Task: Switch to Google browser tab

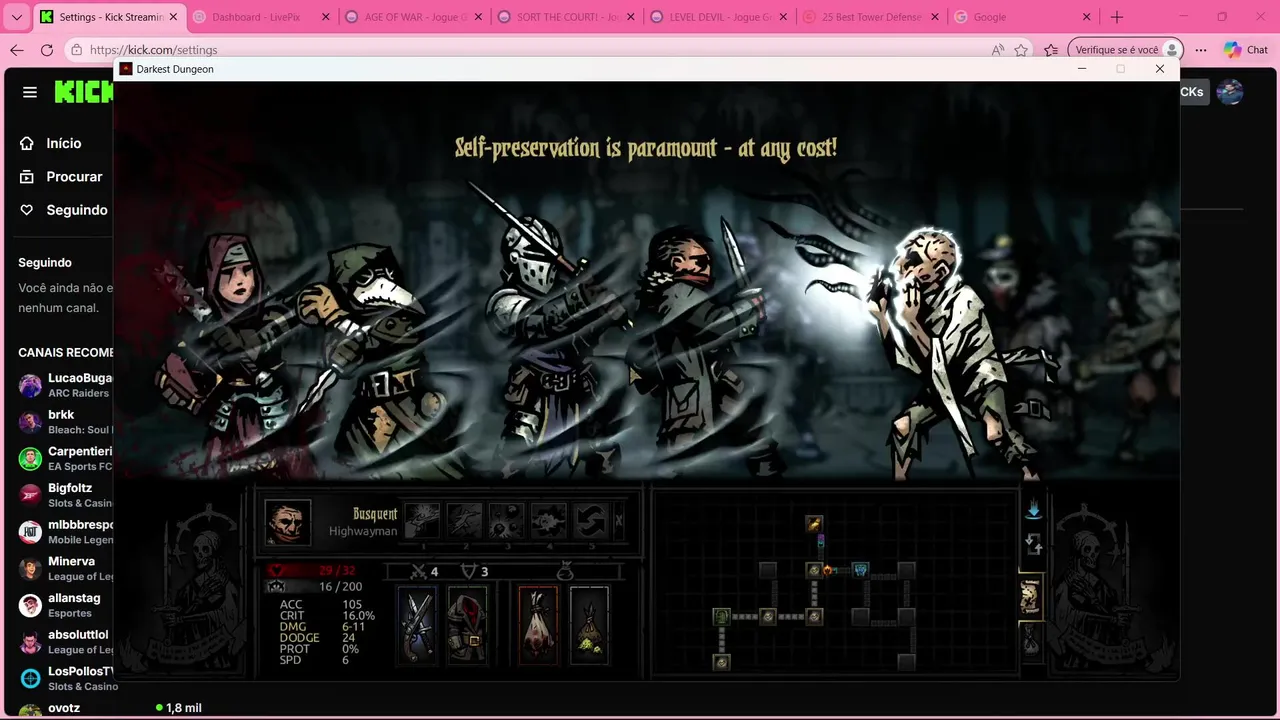Action: (x=1023, y=17)
